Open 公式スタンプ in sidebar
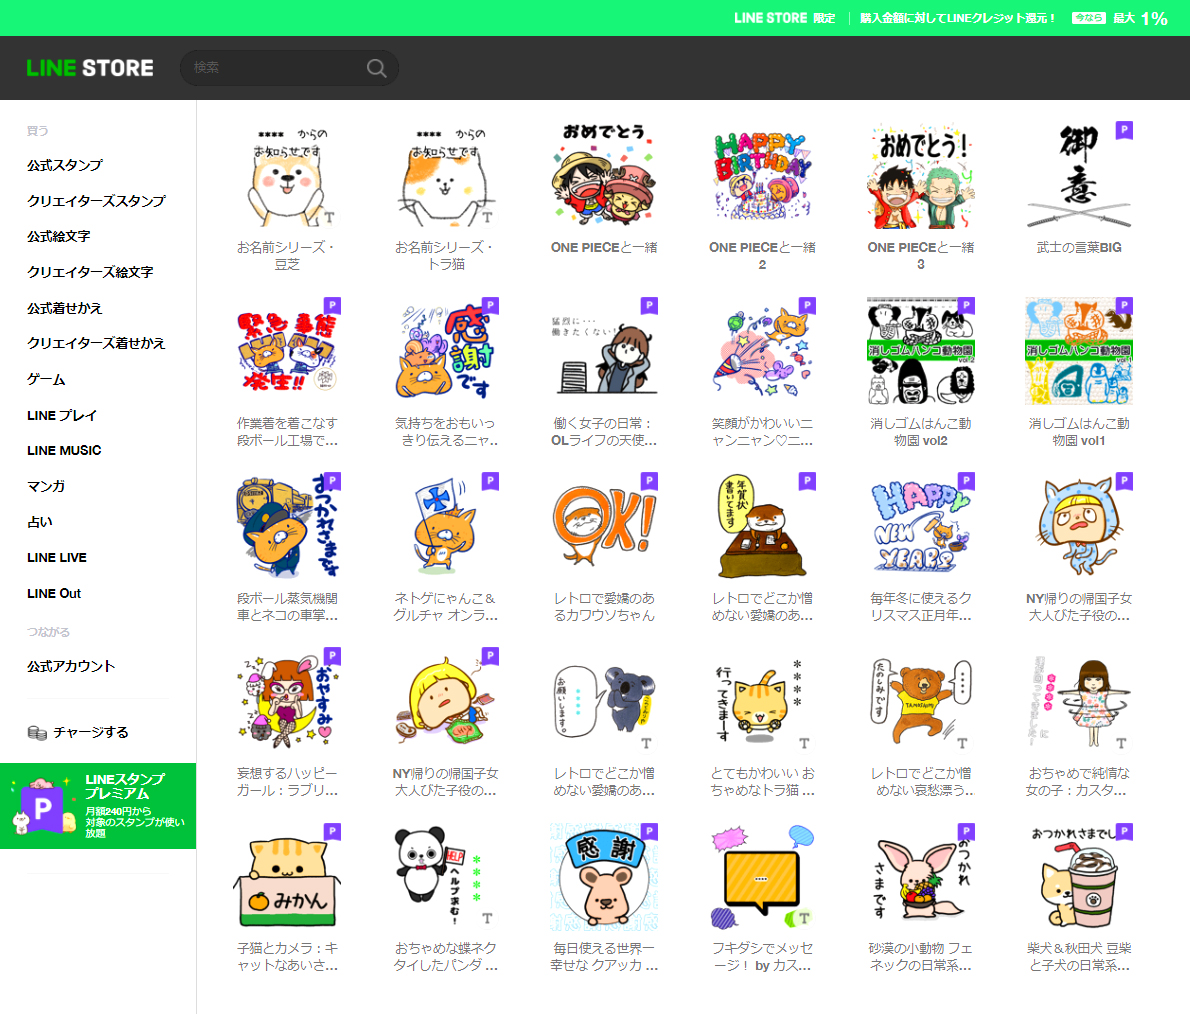Screen dimensions: 1190x1014 pyautogui.click(x=65, y=165)
